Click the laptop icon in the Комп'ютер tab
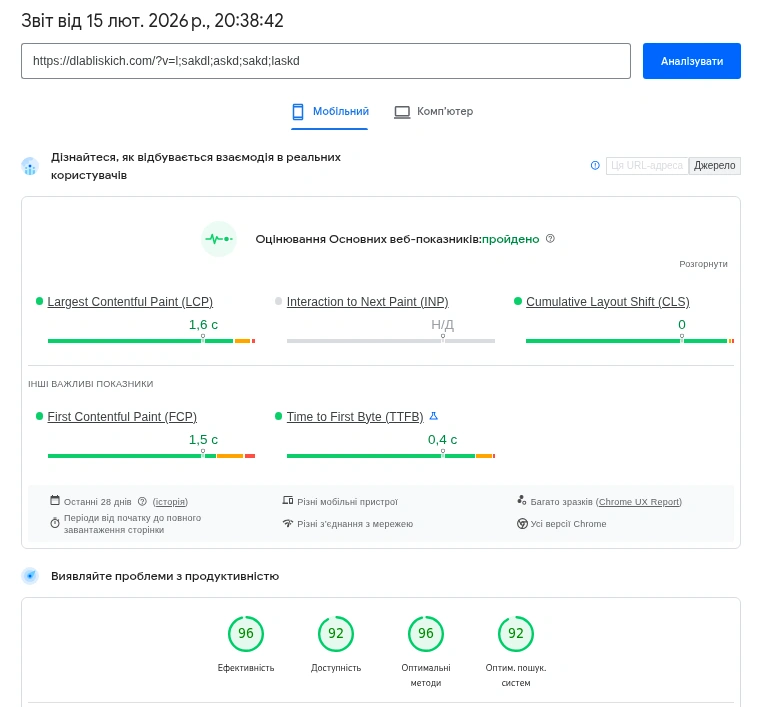The image size is (762, 707). [402, 112]
